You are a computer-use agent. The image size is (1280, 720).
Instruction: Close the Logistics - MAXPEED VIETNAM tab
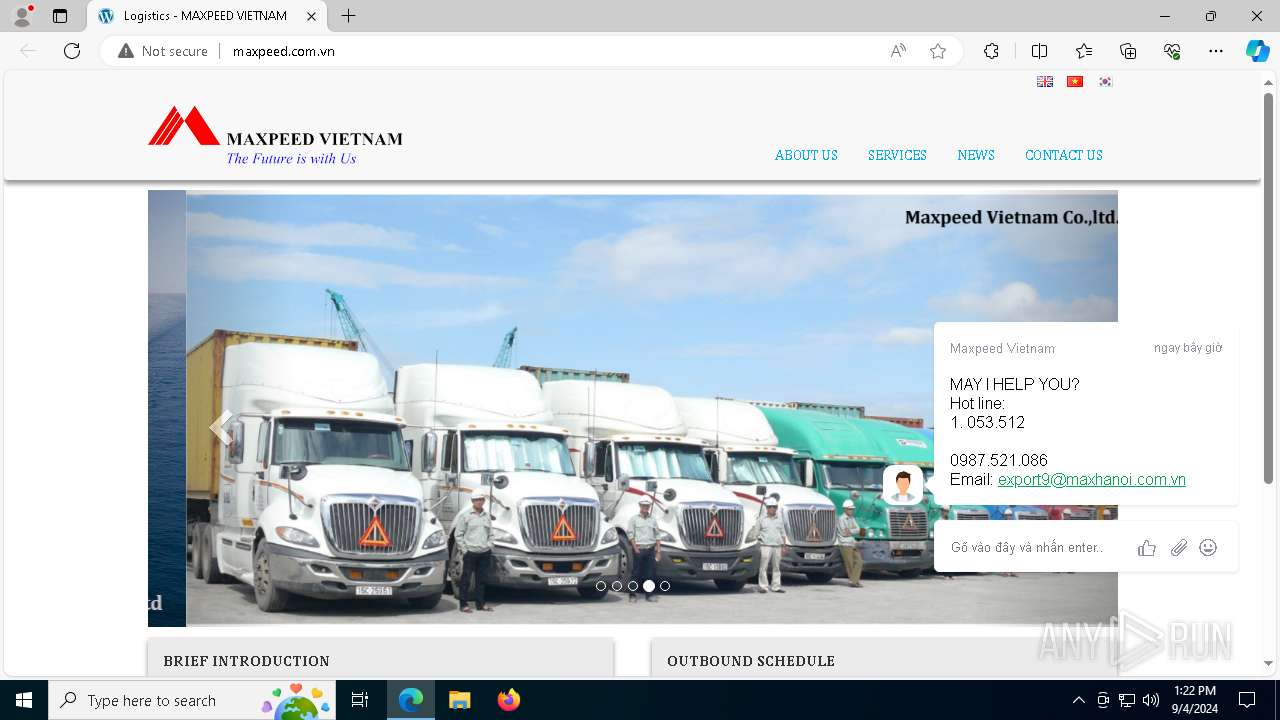point(312,16)
